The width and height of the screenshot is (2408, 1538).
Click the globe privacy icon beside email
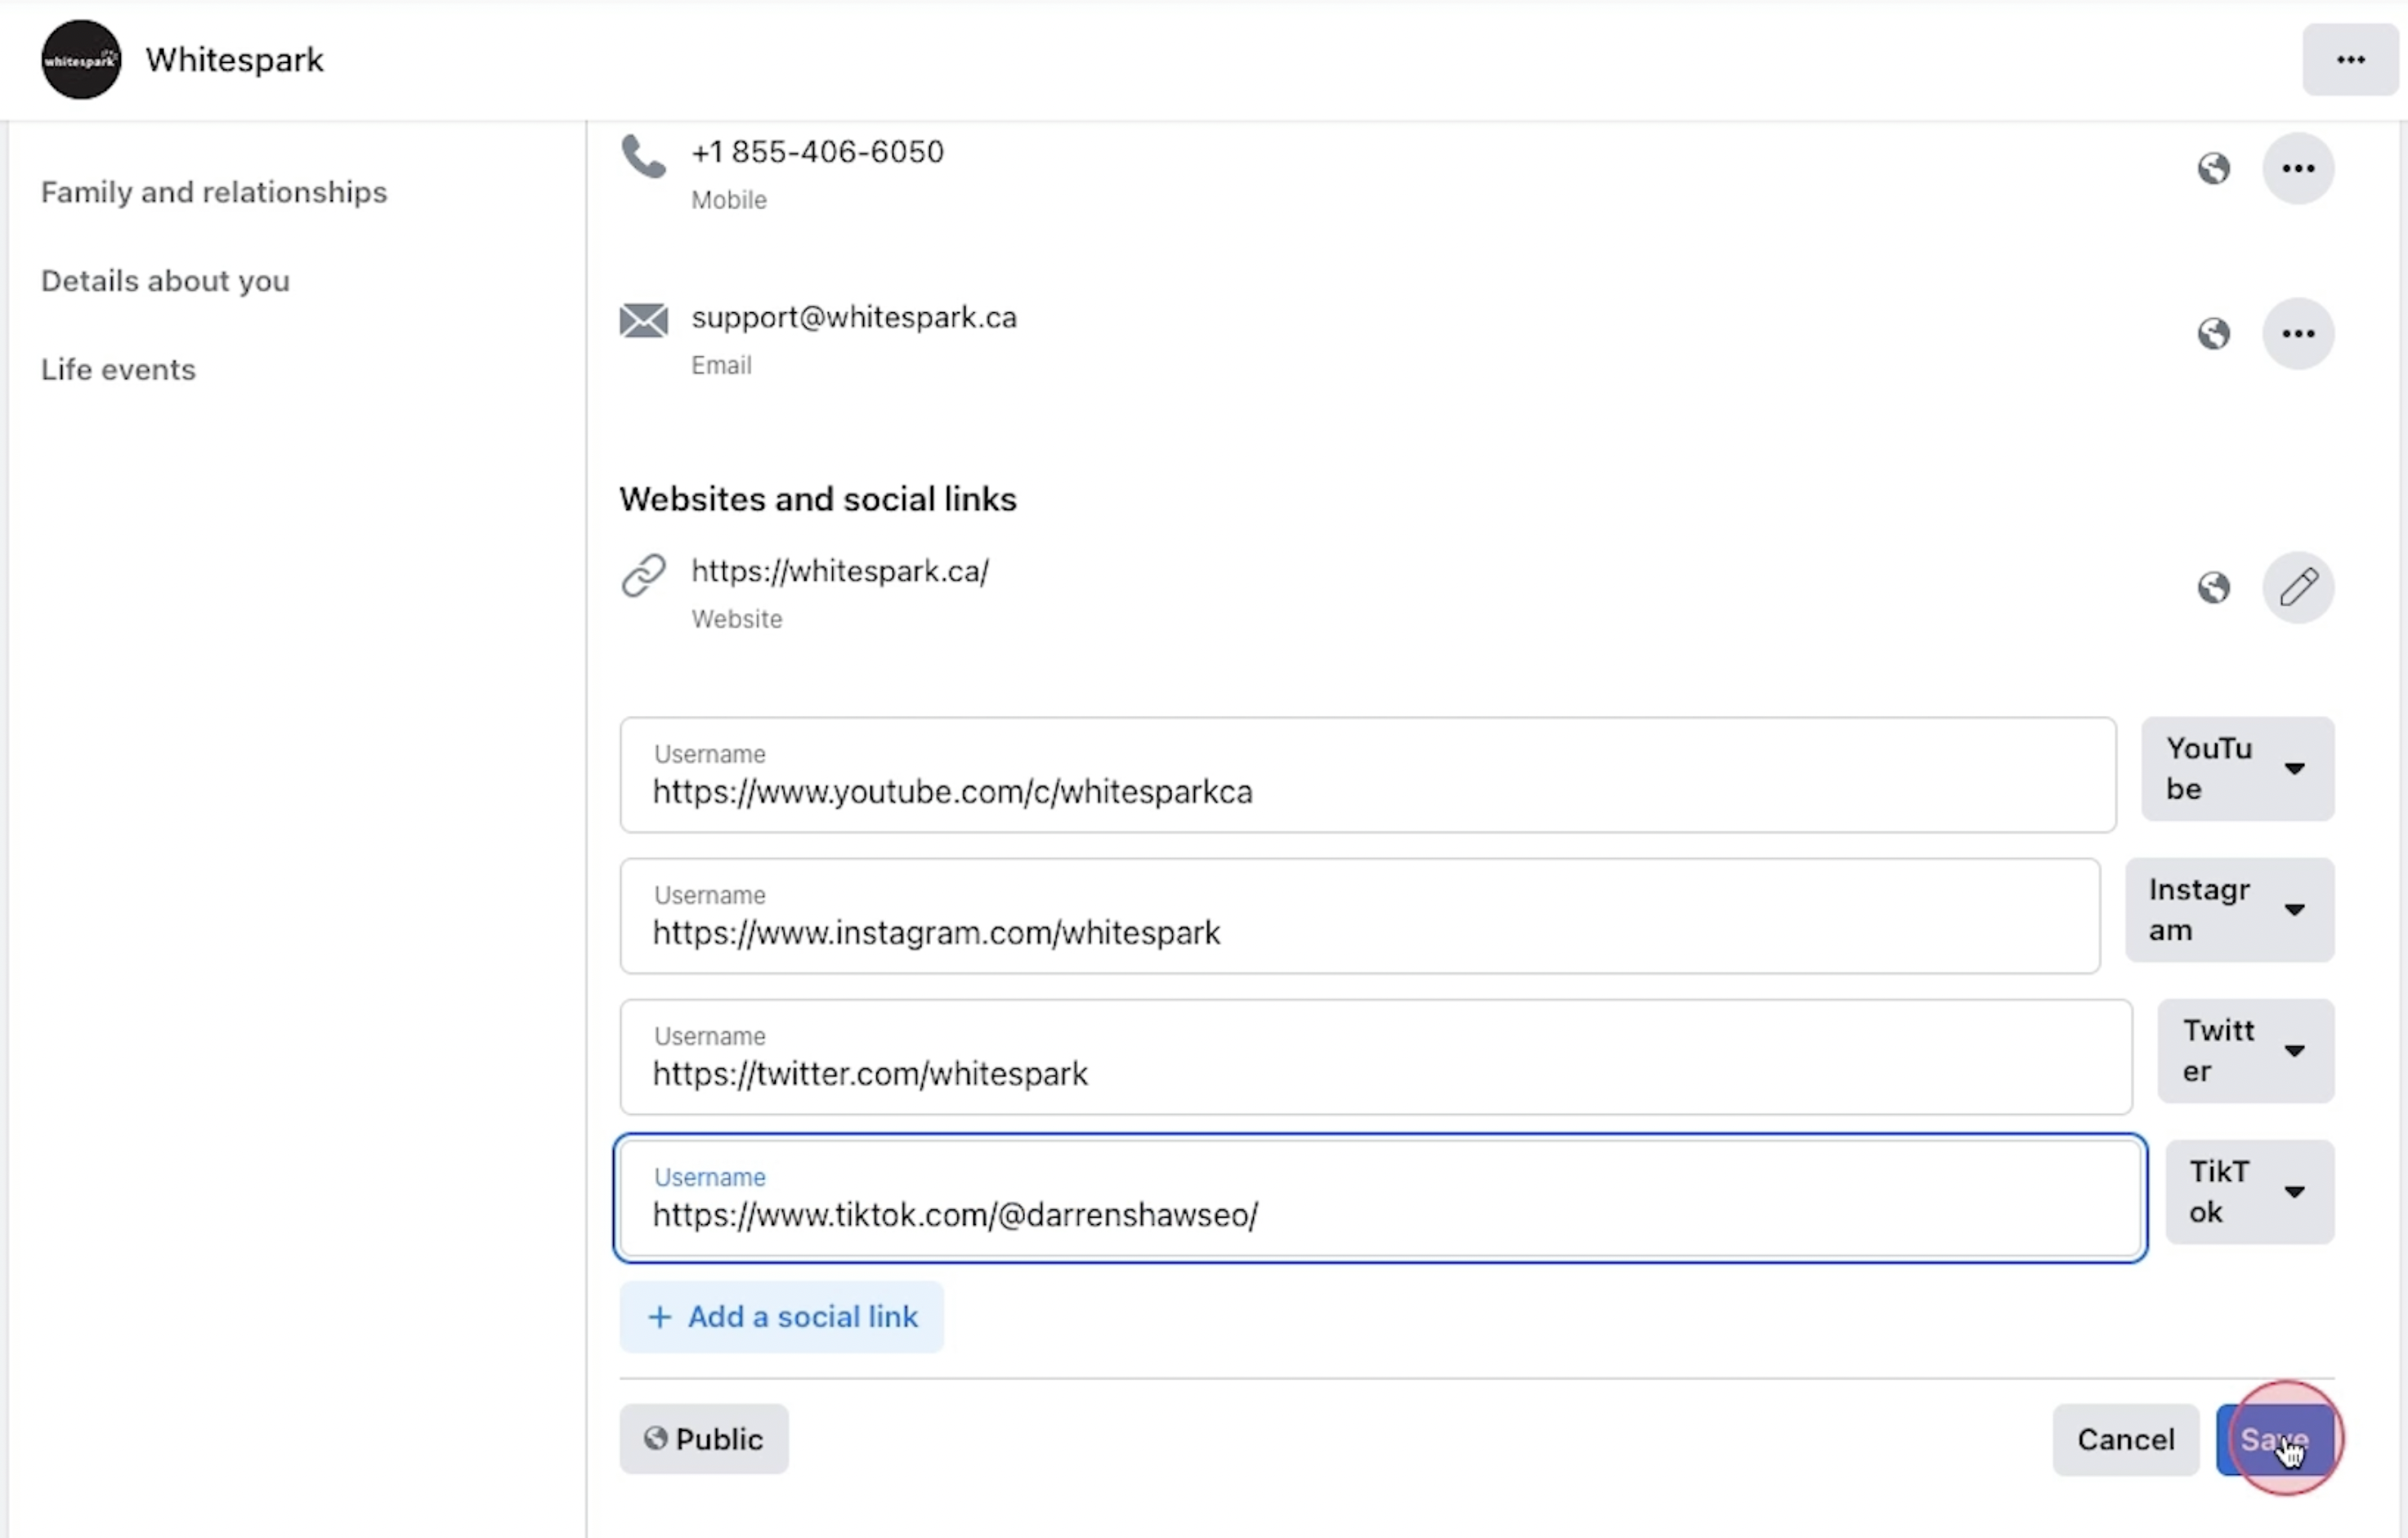tap(2213, 334)
